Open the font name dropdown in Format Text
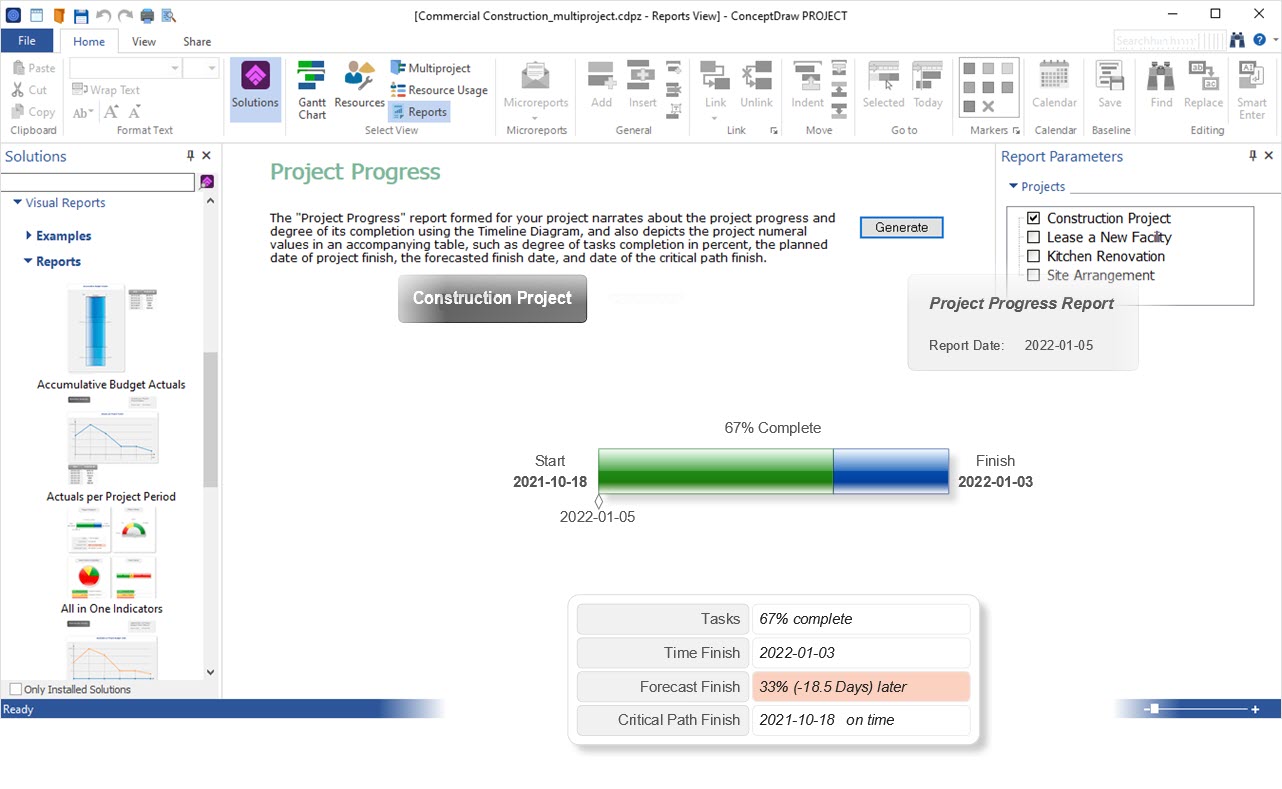The image size is (1282, 789). point(175,68)
